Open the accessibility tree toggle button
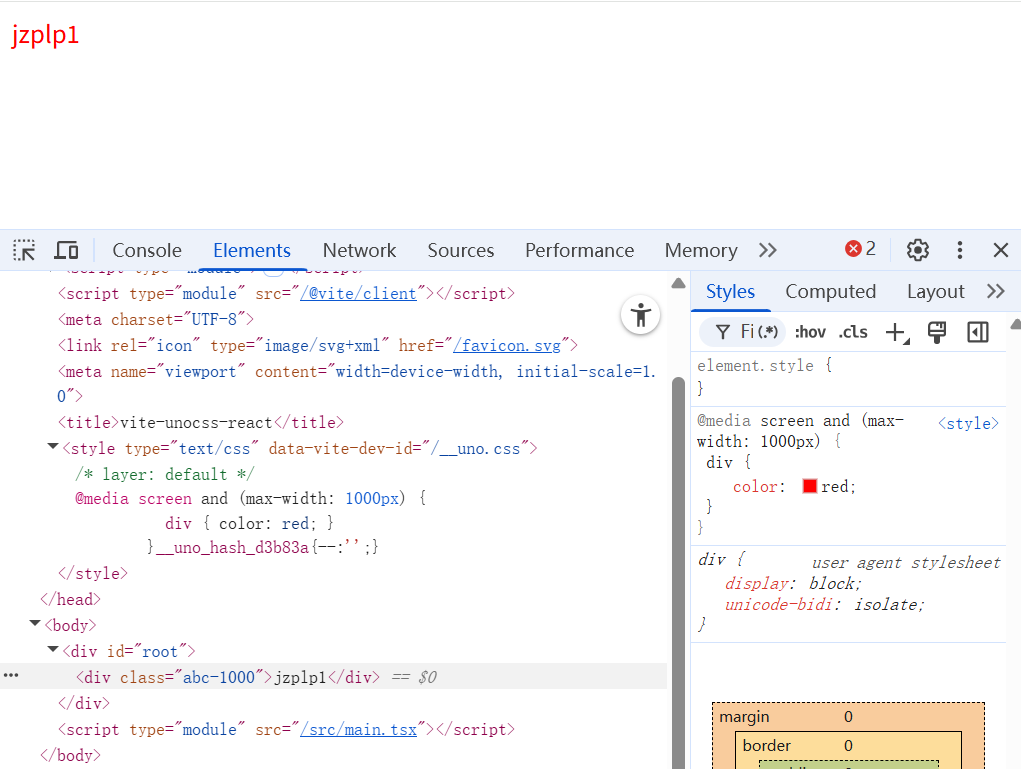 (x=640, y=315)
